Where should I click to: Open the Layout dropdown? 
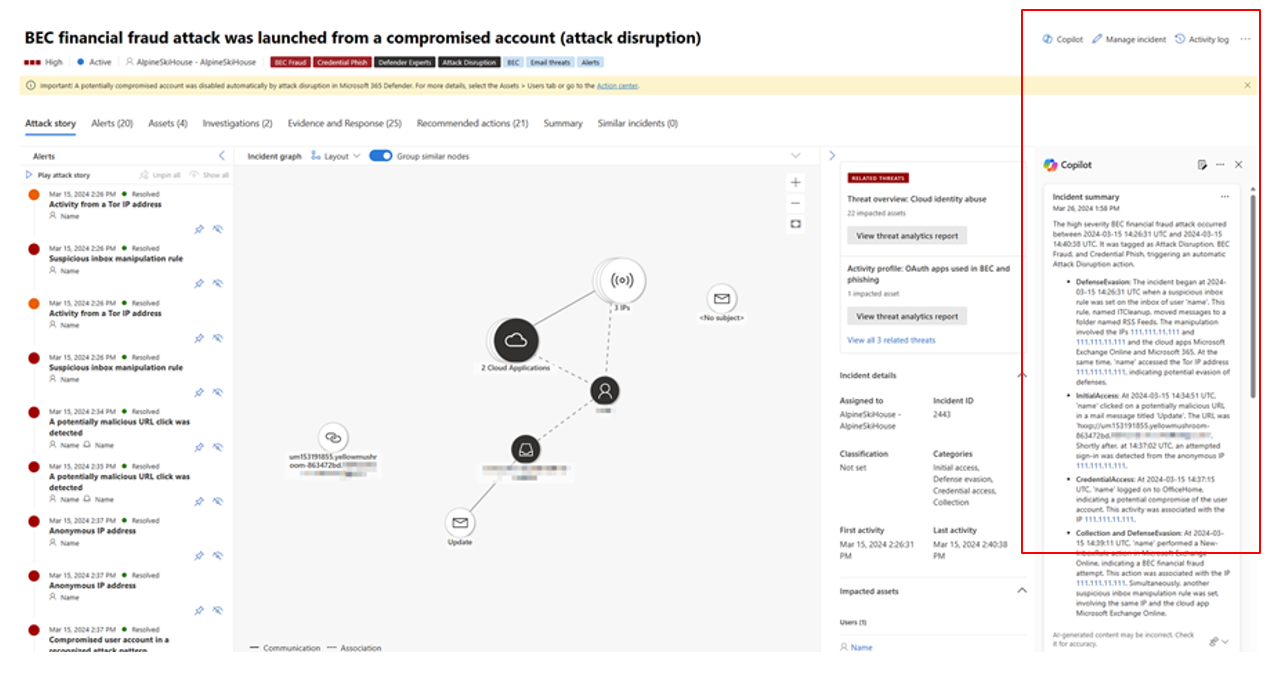[335, 156]
